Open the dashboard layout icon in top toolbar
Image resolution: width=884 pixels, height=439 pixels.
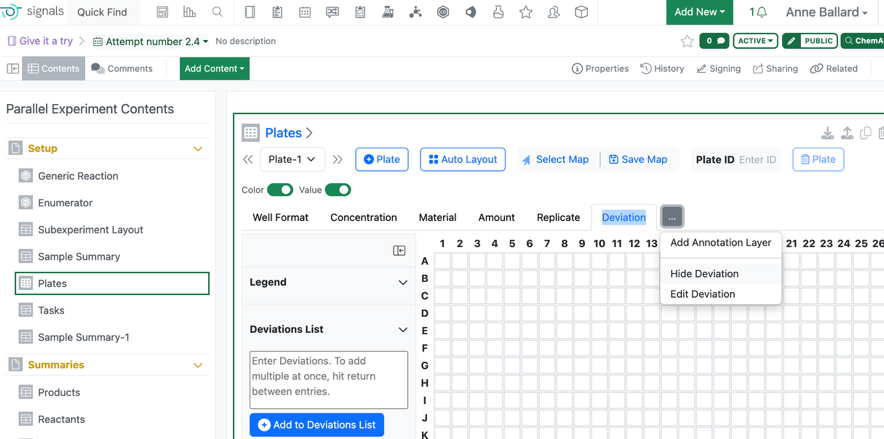pyautogui.click(x=163, y=12)
